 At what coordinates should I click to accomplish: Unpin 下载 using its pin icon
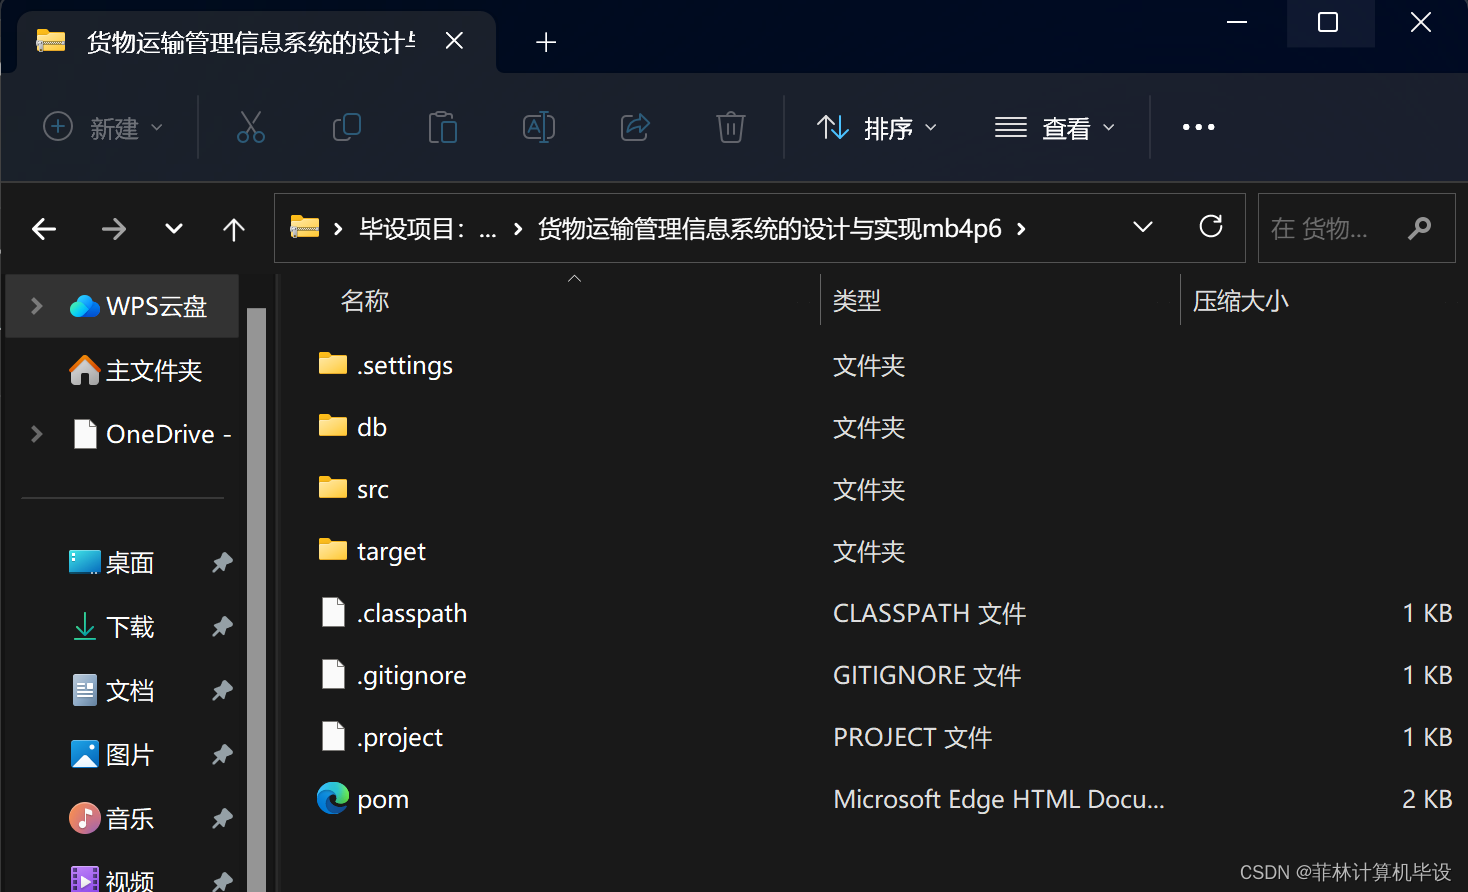click(222, 627)
